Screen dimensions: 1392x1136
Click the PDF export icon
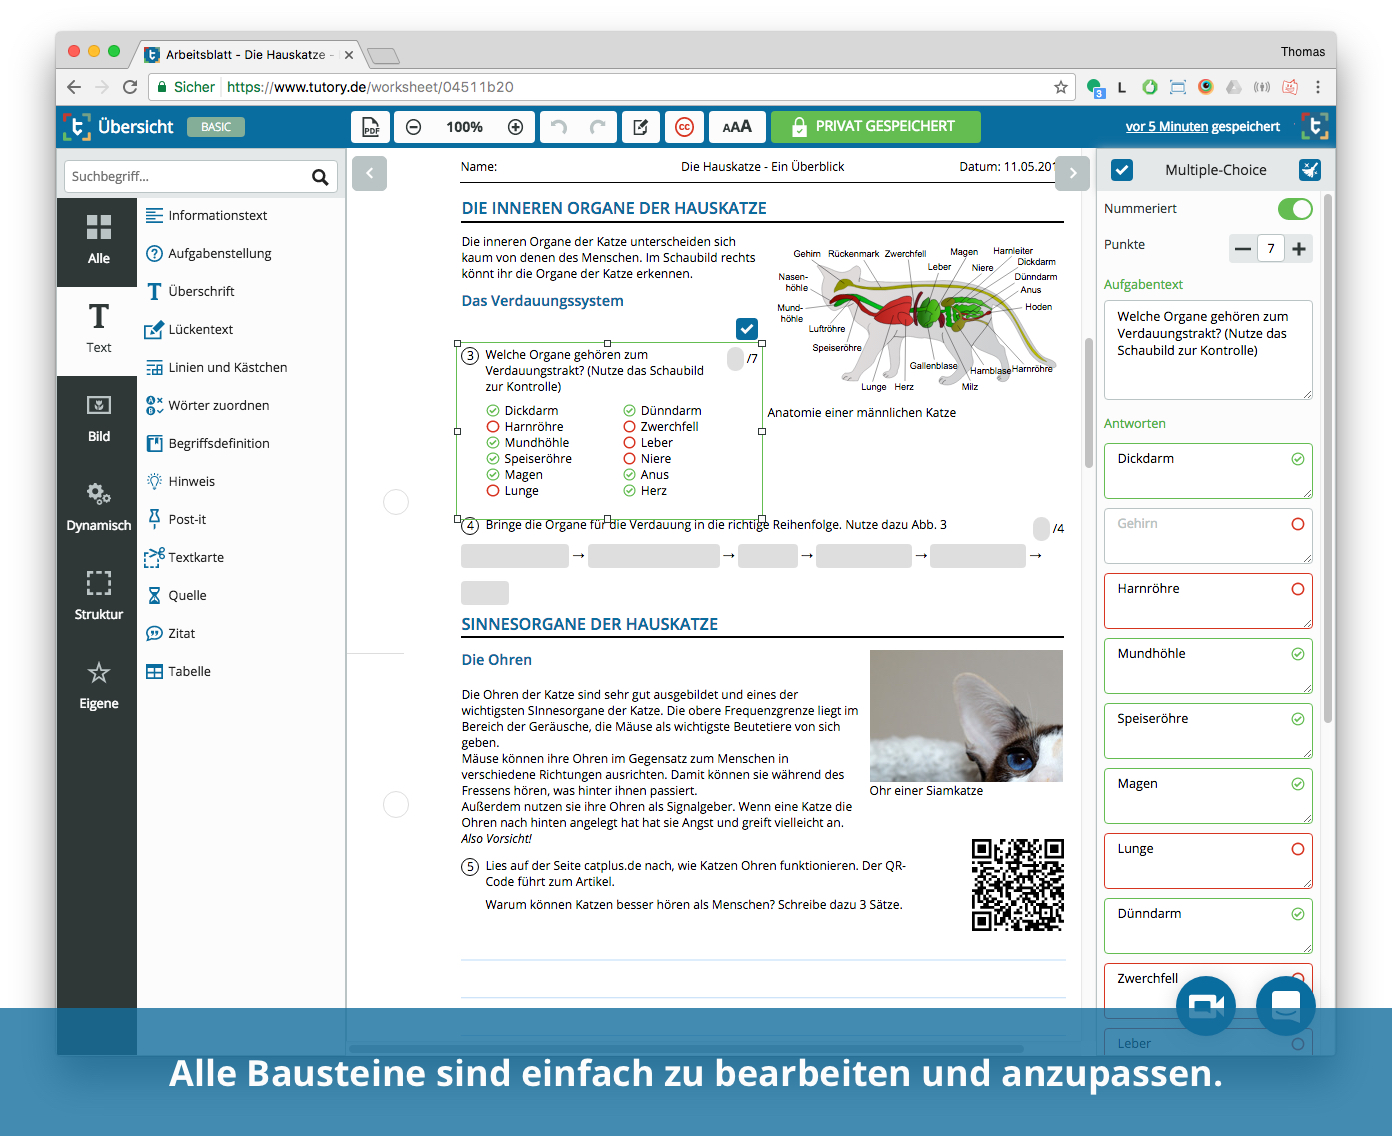370,127
